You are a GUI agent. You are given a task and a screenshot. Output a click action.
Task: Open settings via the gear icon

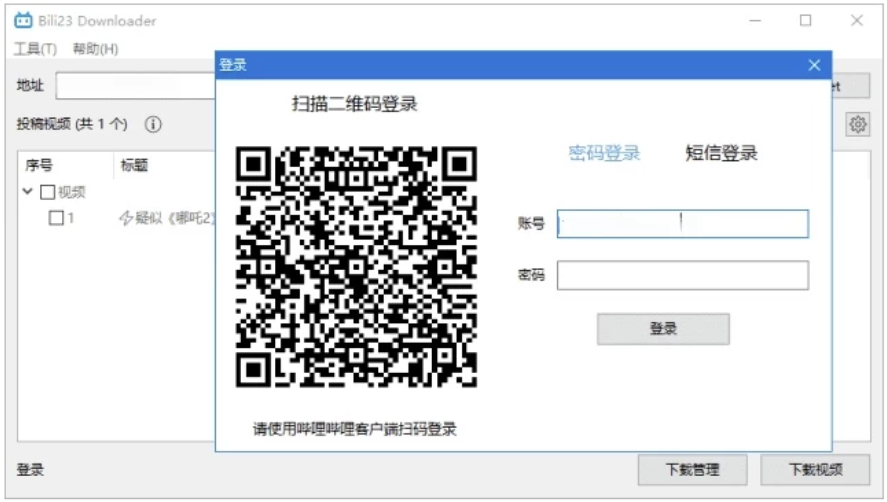(x=857, y=125)
